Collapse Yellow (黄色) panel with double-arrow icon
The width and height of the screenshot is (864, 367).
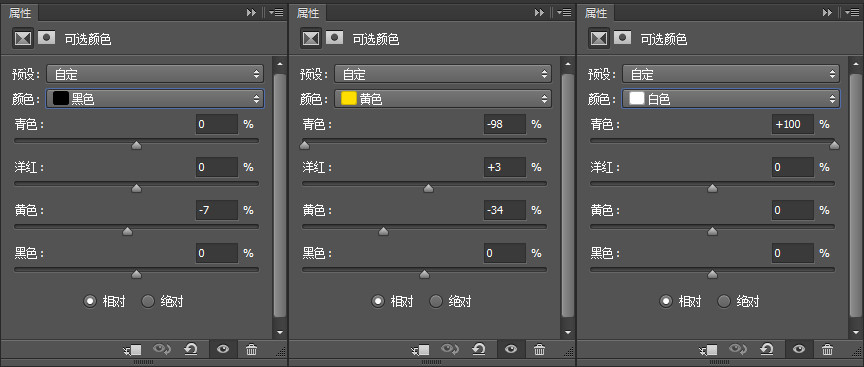539,12
